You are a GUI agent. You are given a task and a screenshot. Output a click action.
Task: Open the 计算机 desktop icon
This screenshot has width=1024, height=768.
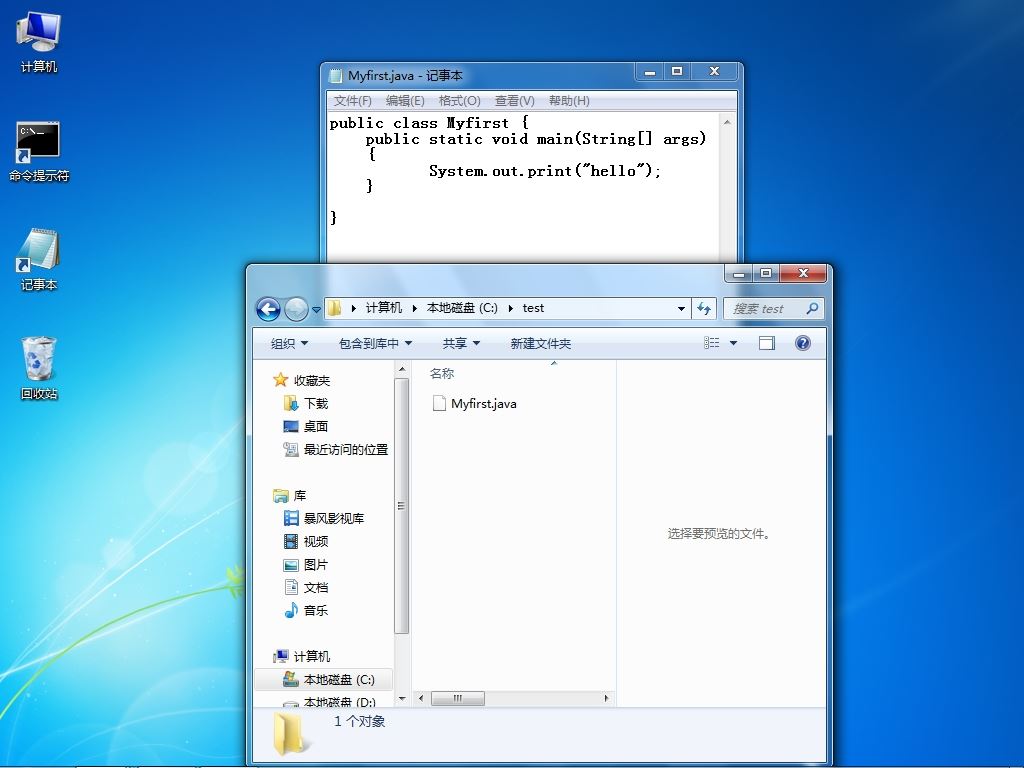[39, 42]
